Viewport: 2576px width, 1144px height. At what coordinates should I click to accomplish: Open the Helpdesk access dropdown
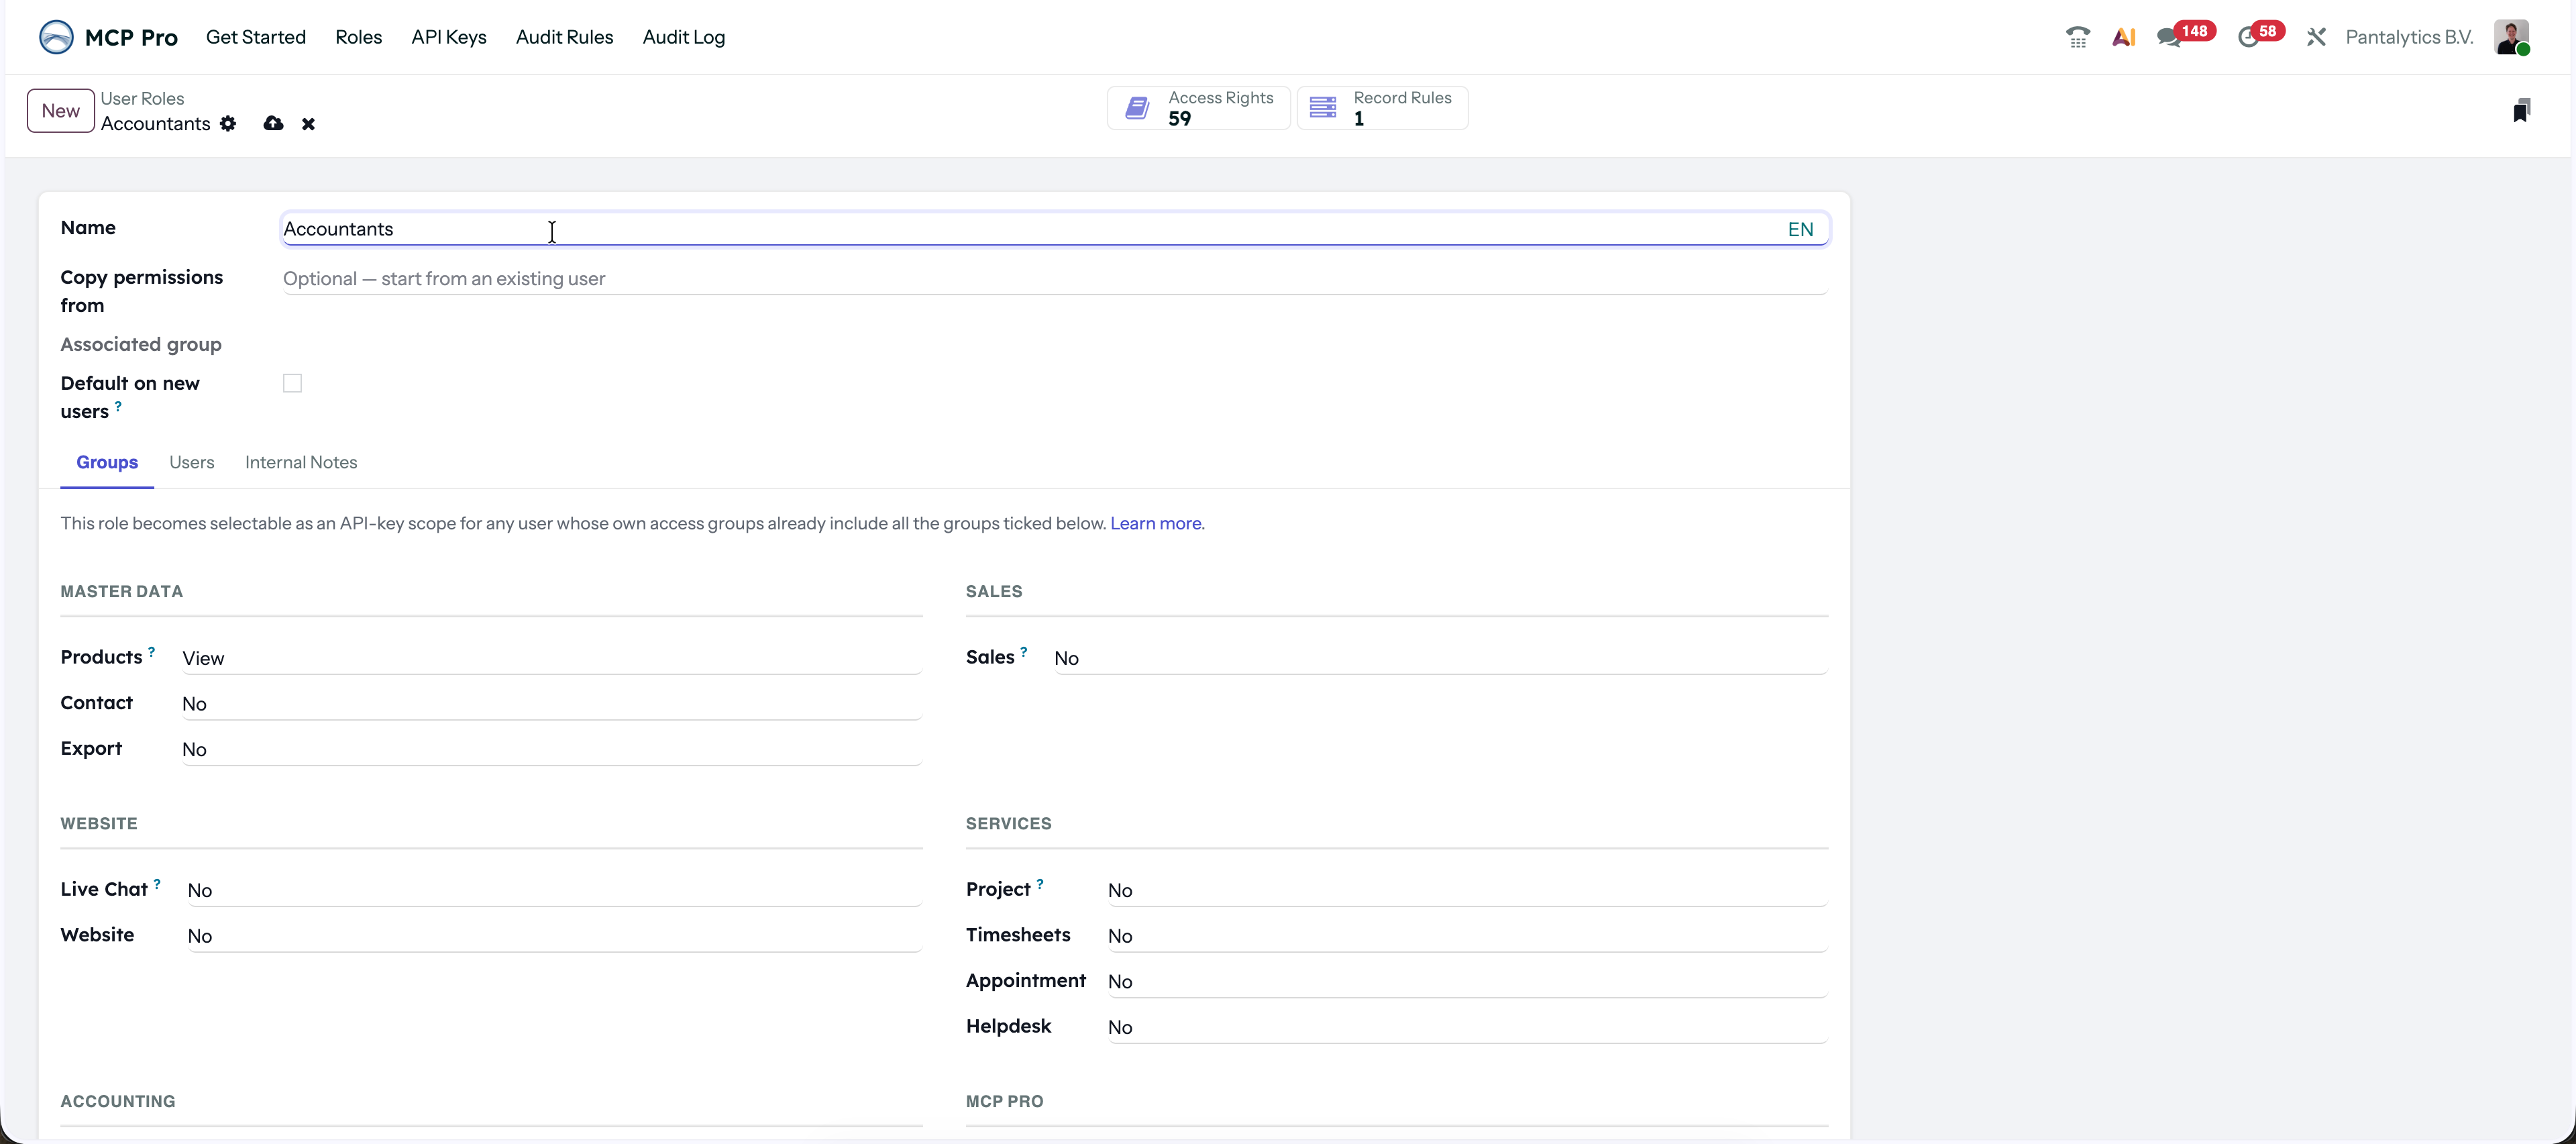coord(1467,1027)
